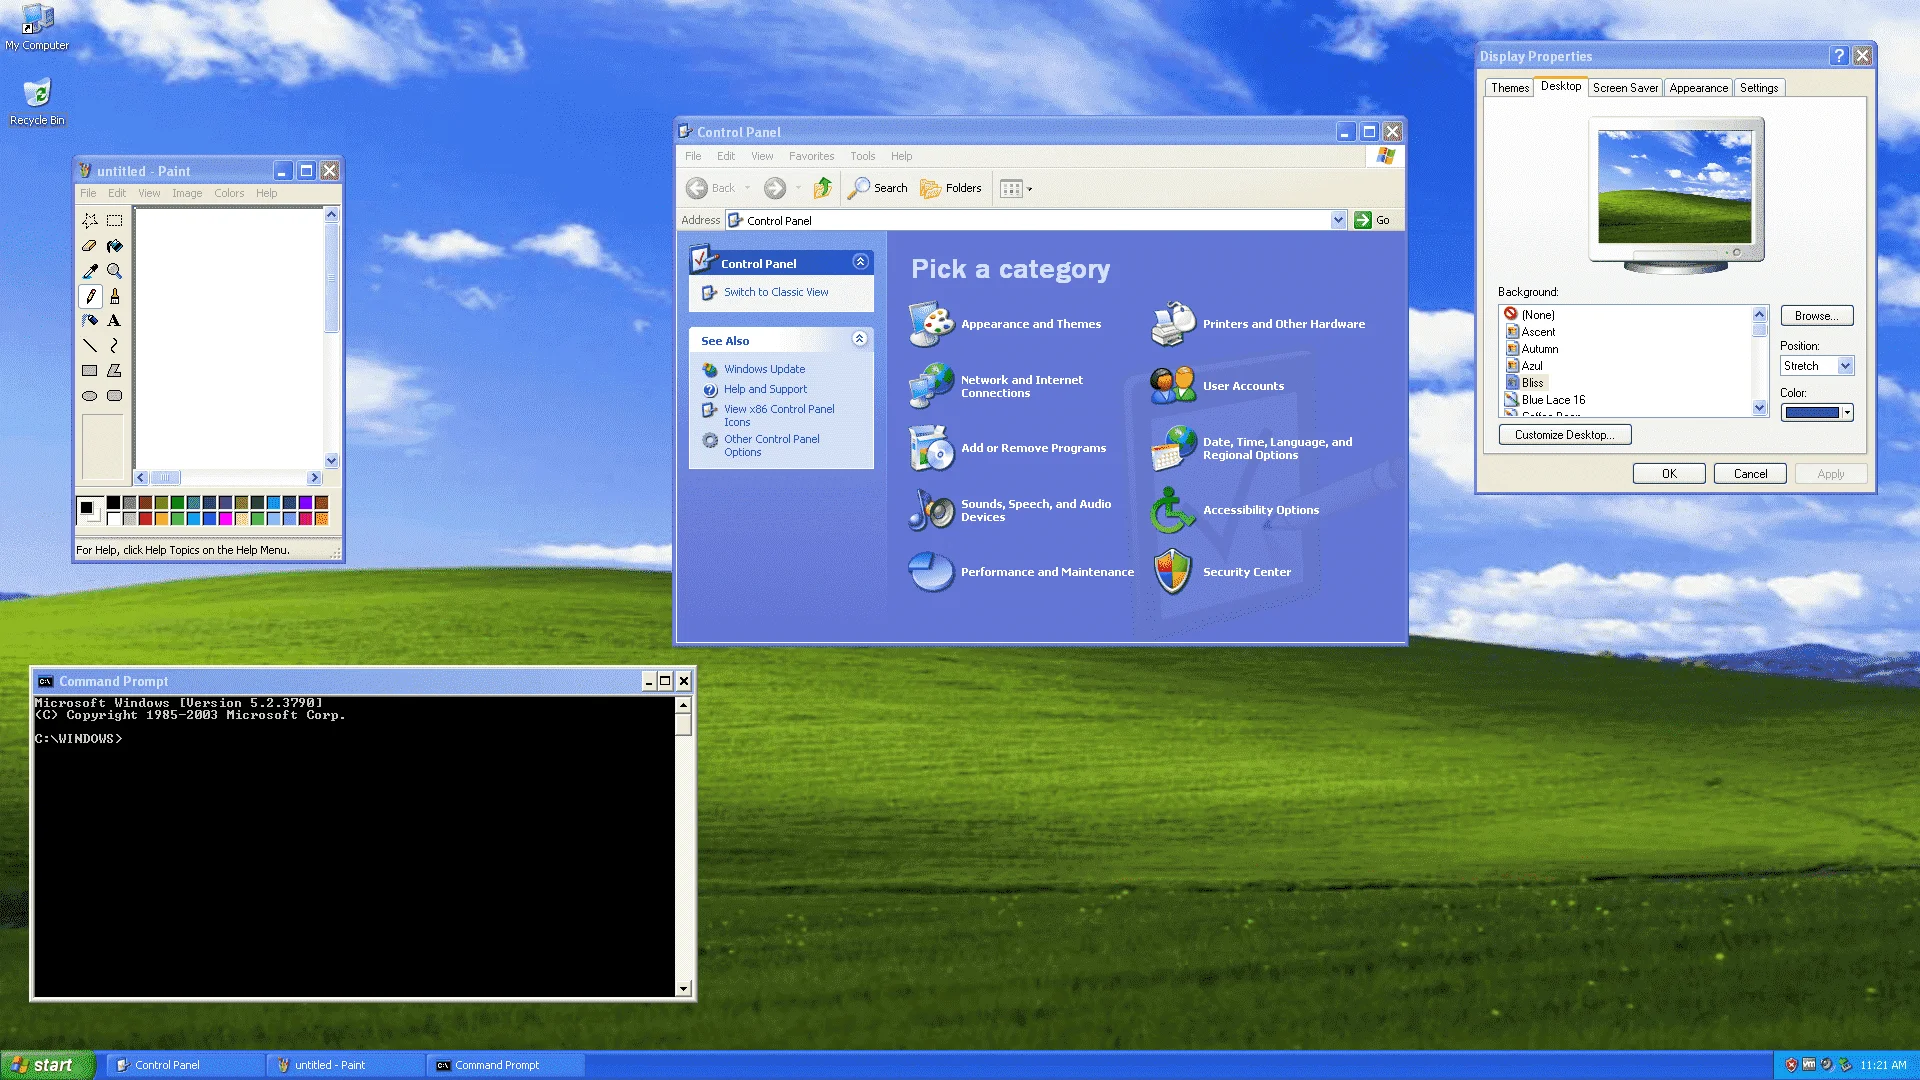Select the Airbrush tool in Paint

tap(90, 321)
